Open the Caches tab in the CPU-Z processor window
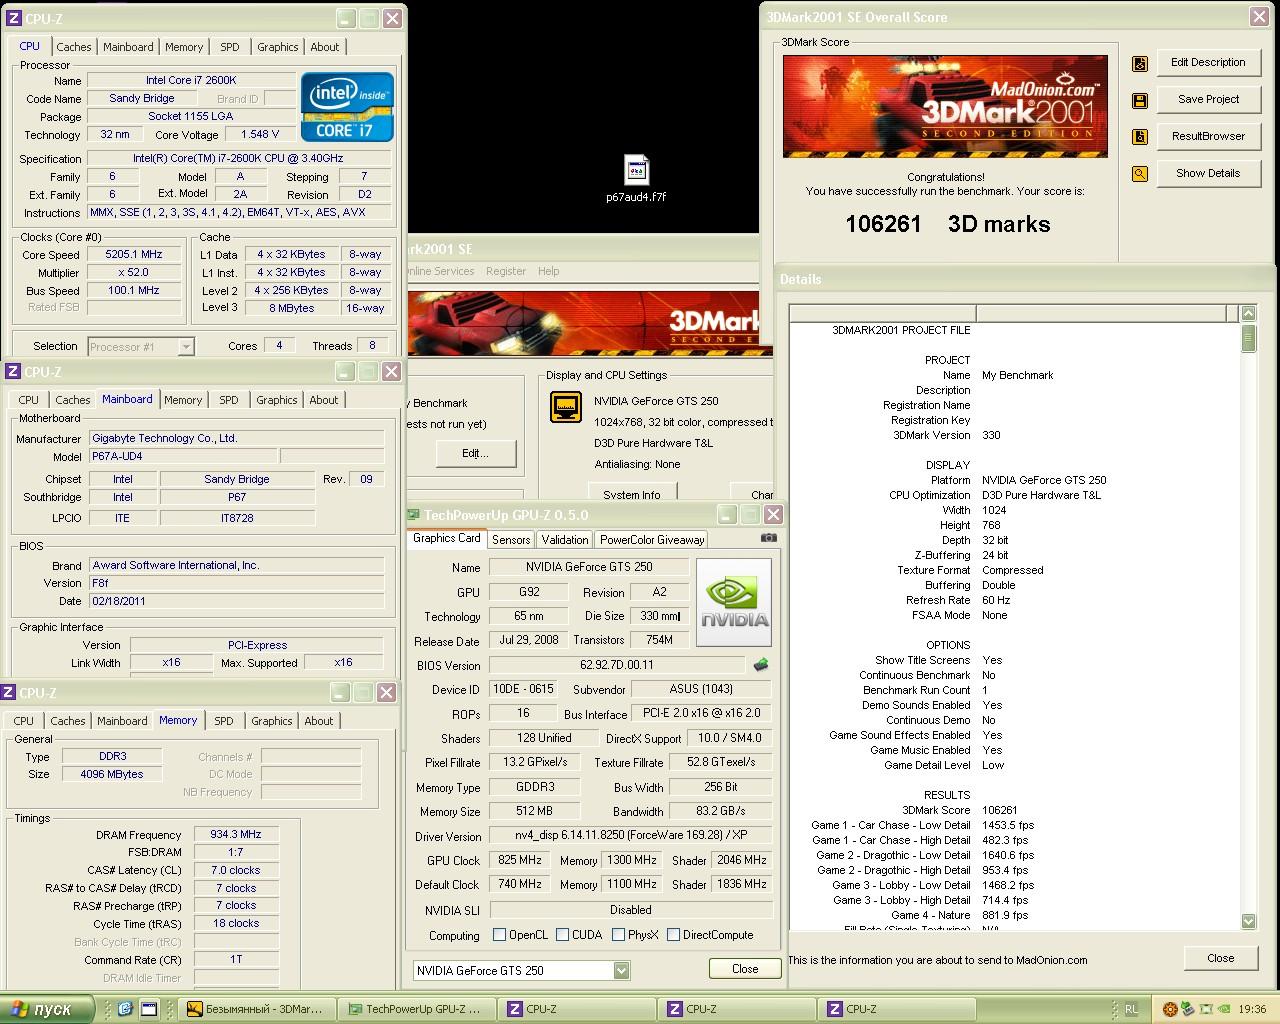The image size is (1280, 1024). 74,47
